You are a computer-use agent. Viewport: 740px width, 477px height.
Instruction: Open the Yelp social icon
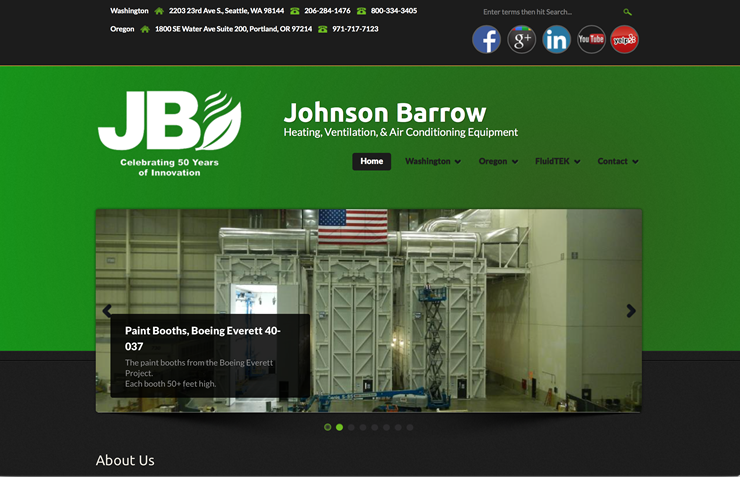[624, 40]
